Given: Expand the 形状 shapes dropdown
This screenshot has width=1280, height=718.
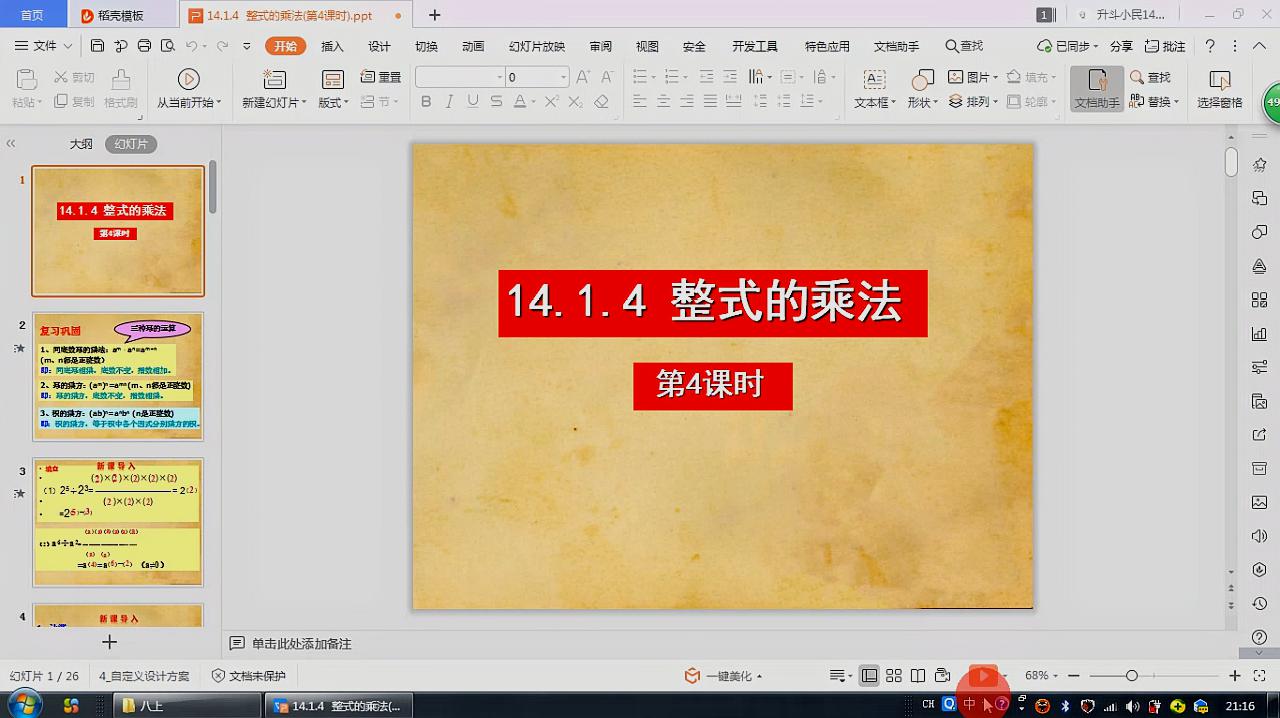Looking at the screenshot, I should (x=920, y=100).
